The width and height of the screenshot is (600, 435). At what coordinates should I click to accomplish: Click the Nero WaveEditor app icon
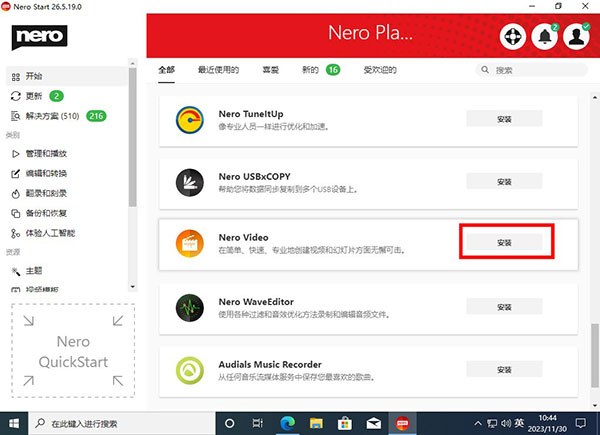point(190,308)
